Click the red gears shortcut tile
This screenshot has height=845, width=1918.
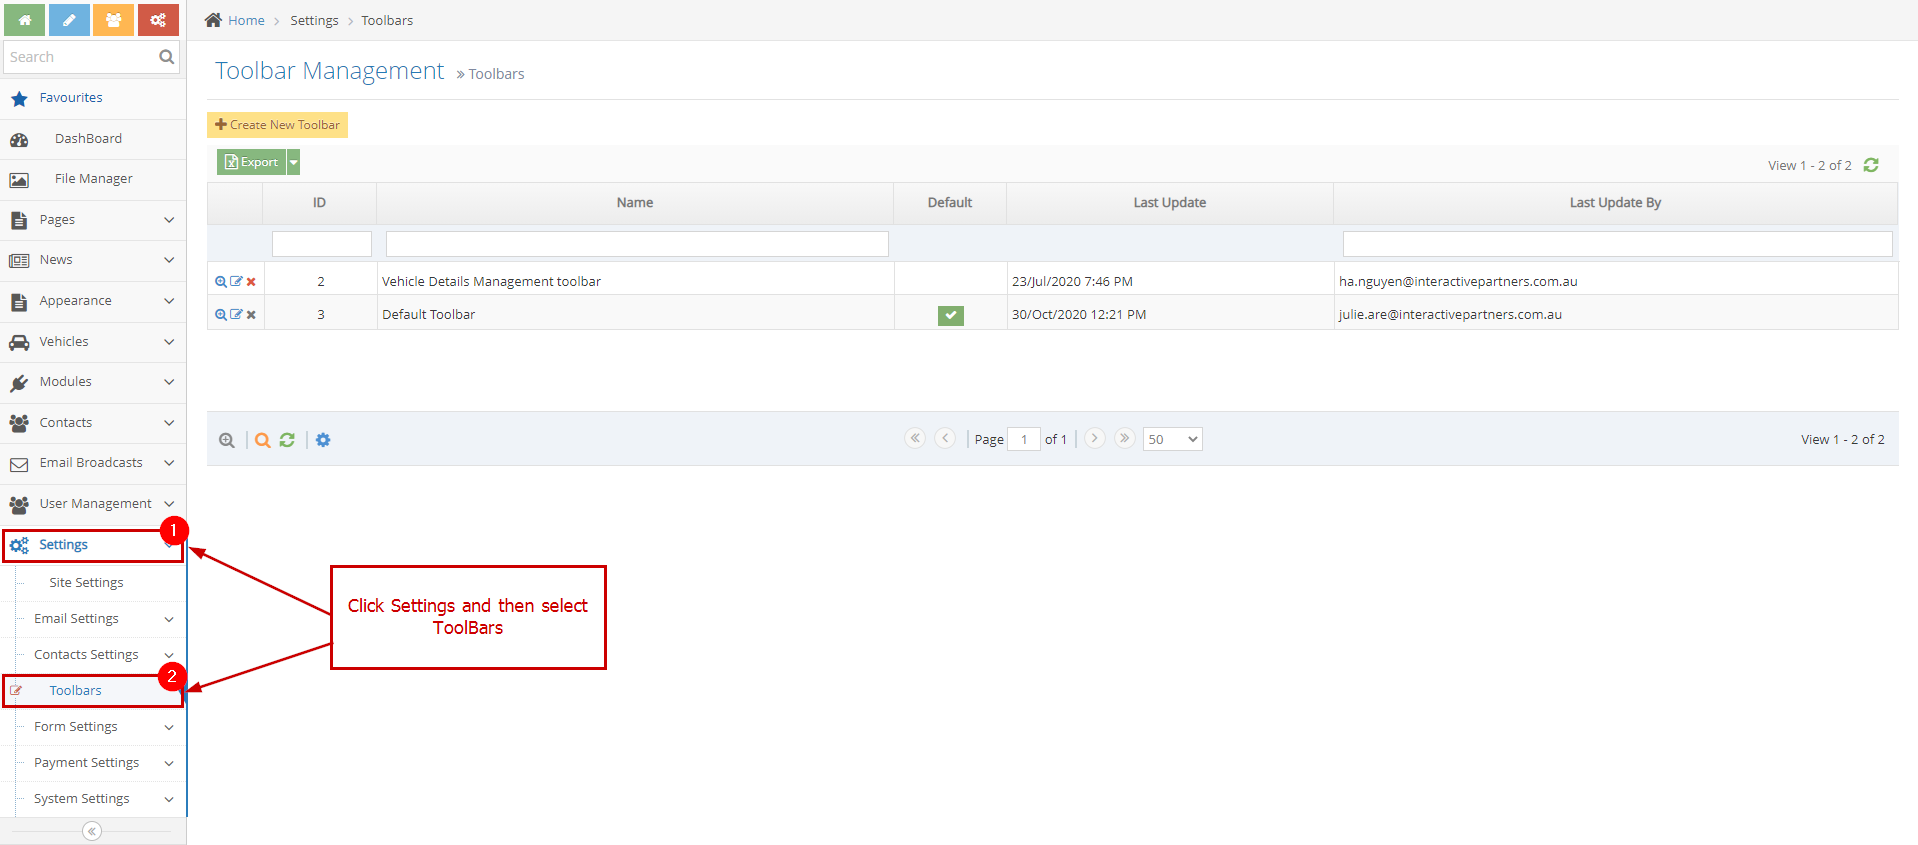coord(158,20)
